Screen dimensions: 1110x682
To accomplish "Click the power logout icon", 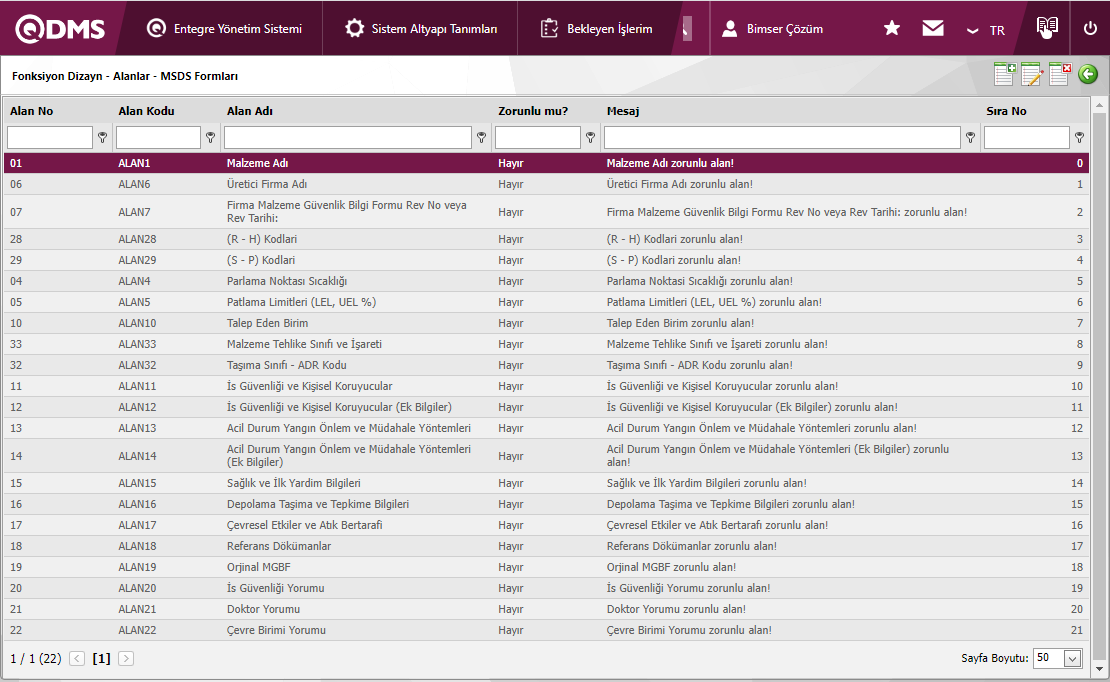I will (x=1090, y=28).
